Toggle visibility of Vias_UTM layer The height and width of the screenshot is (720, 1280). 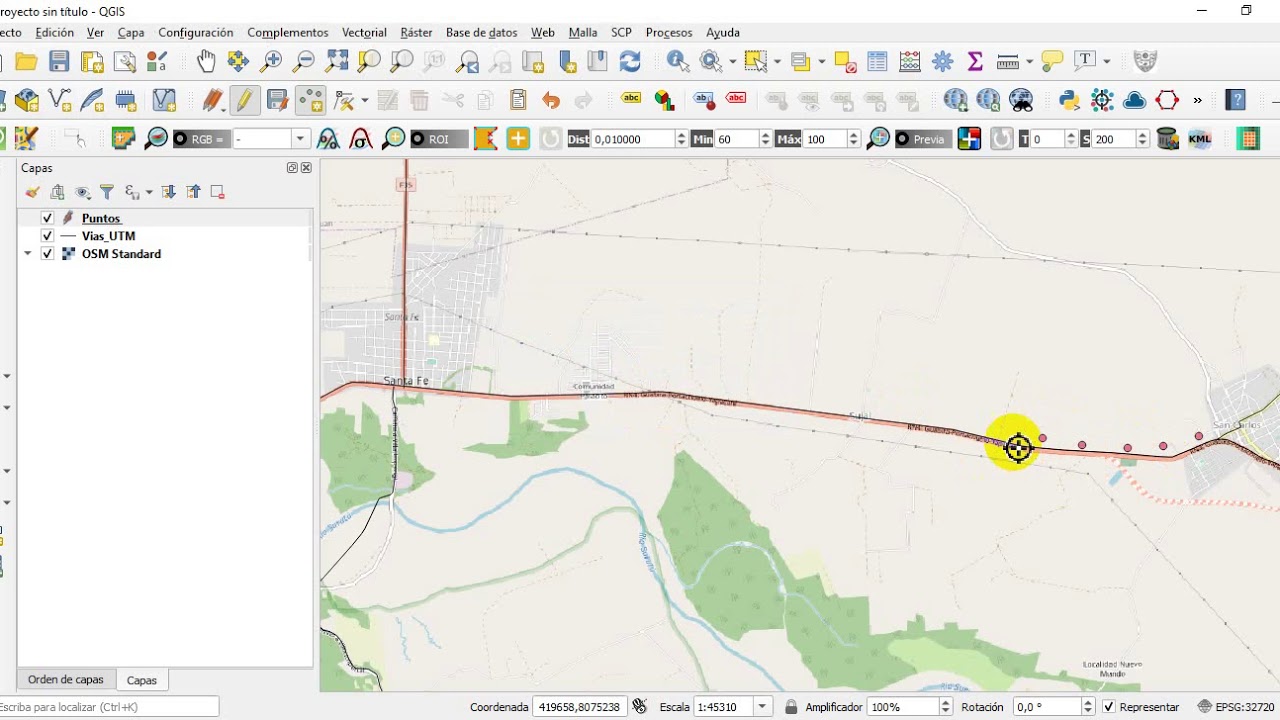[x=47, y=236]
